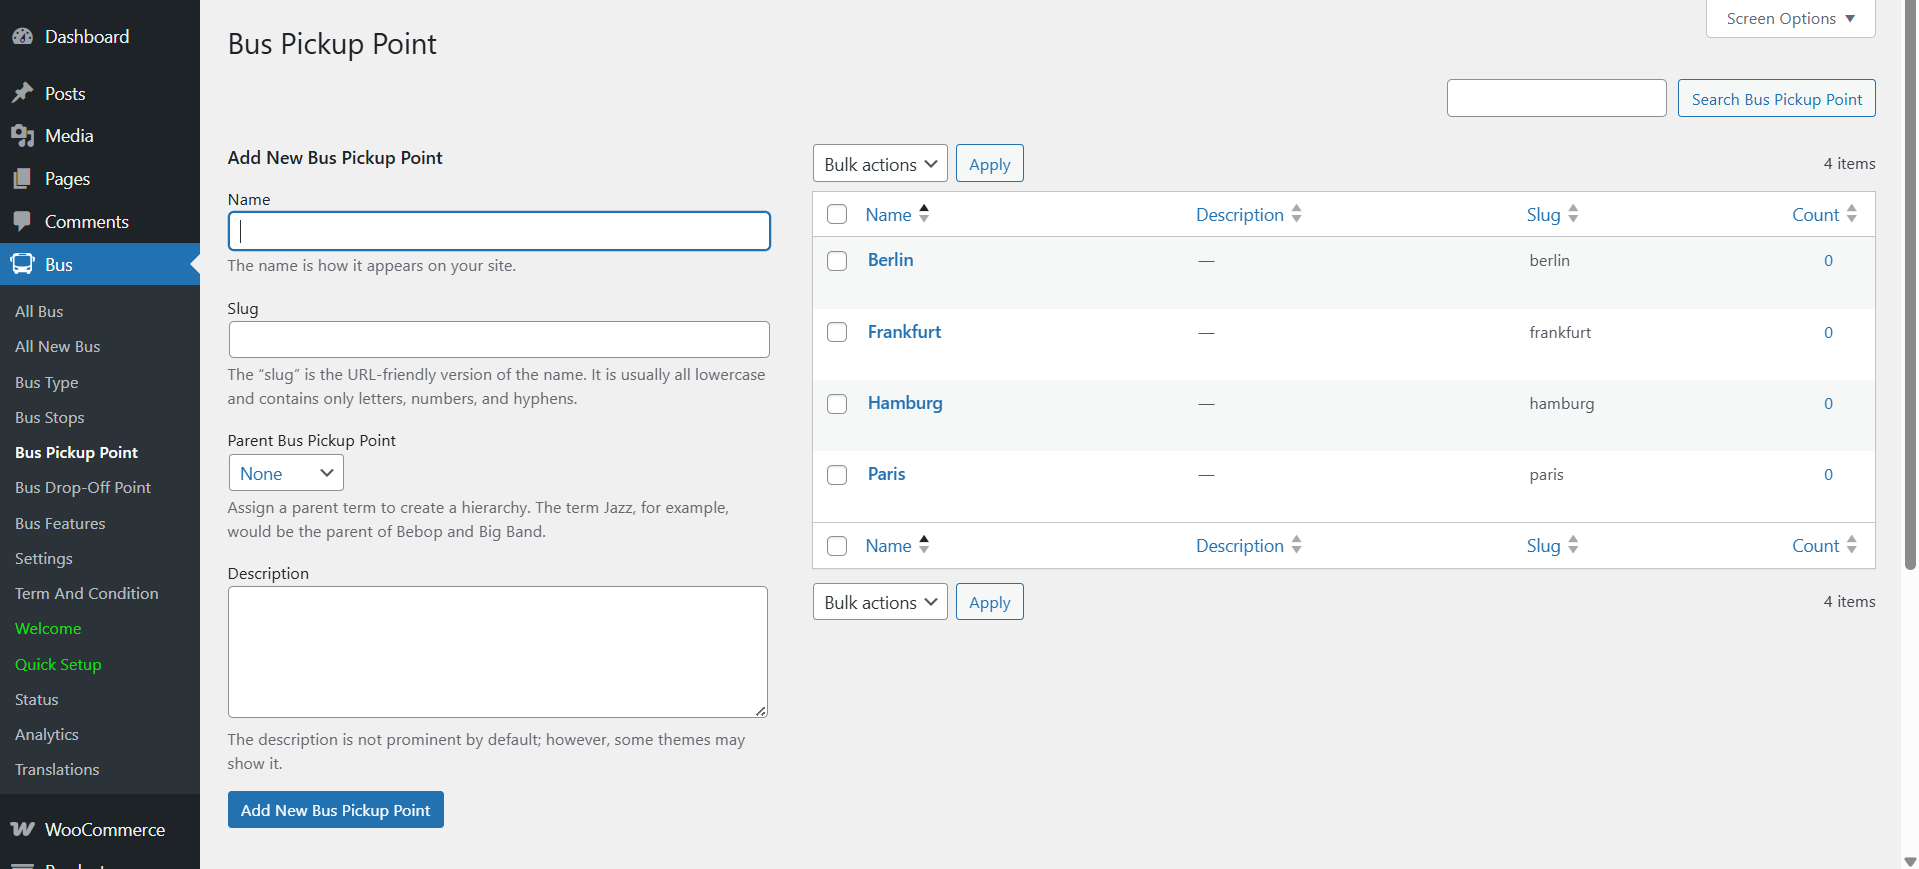The height and width of the screenshot is (869, 1919).
Task: Click the Posts pushpin icon
Action: pyautogui.click(x=22, y=93)
